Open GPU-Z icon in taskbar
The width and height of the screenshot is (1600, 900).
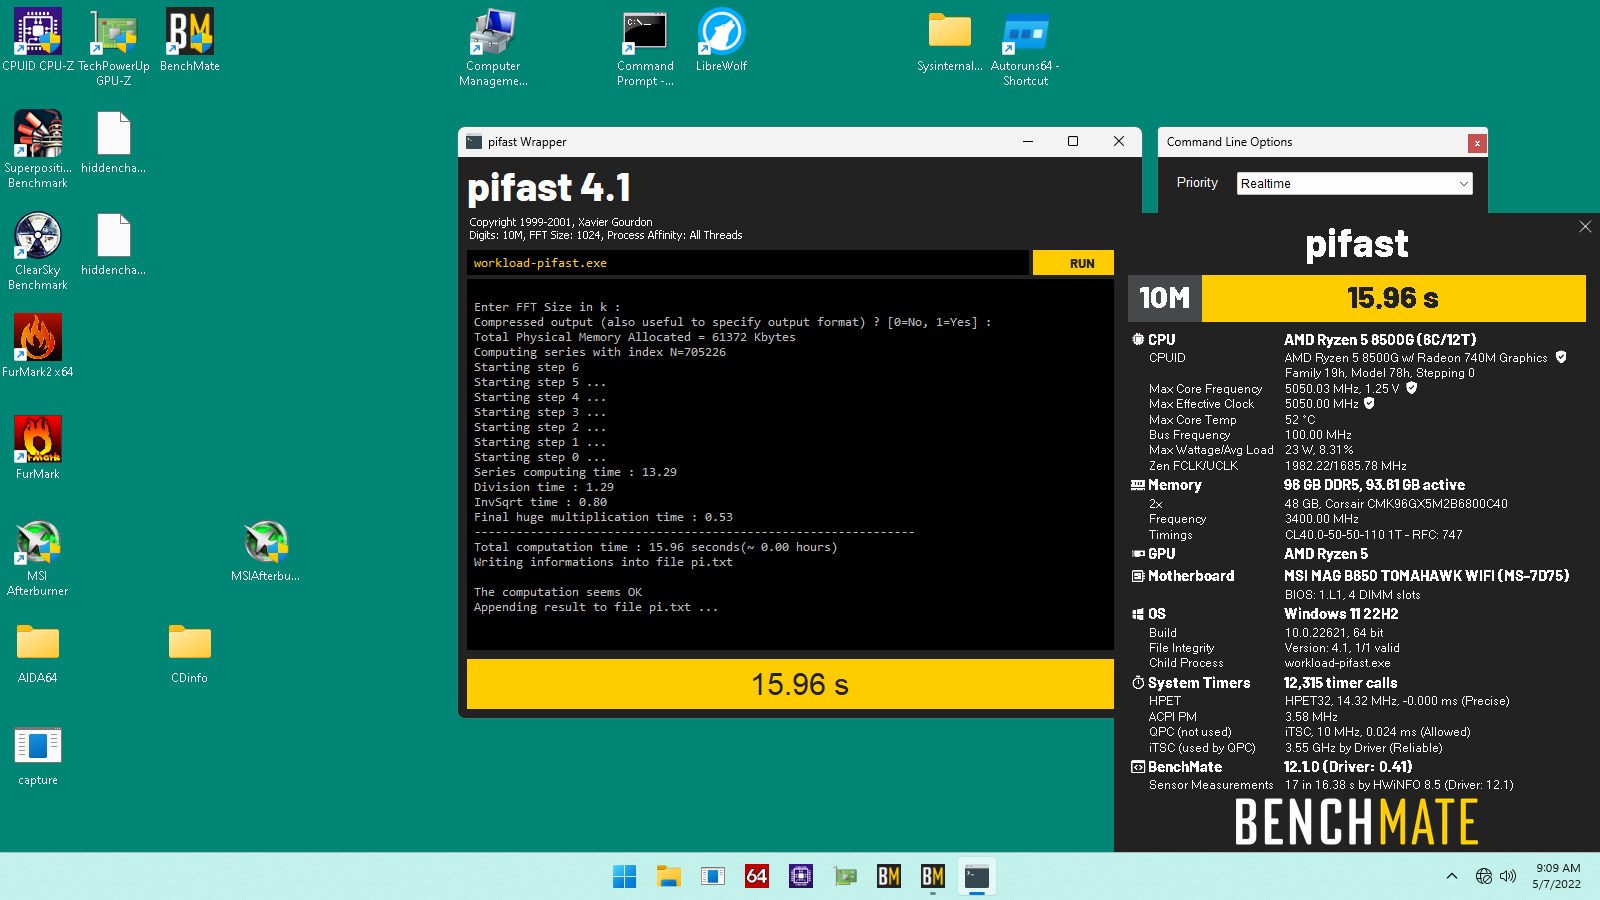[x=845, y=876]
